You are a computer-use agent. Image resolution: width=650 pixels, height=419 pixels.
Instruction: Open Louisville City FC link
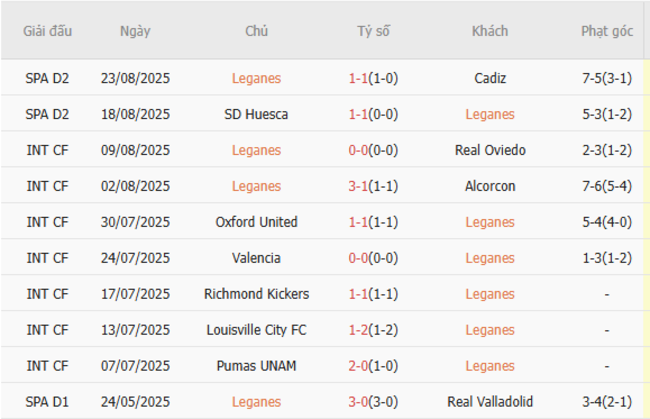[x=256, y=330]
